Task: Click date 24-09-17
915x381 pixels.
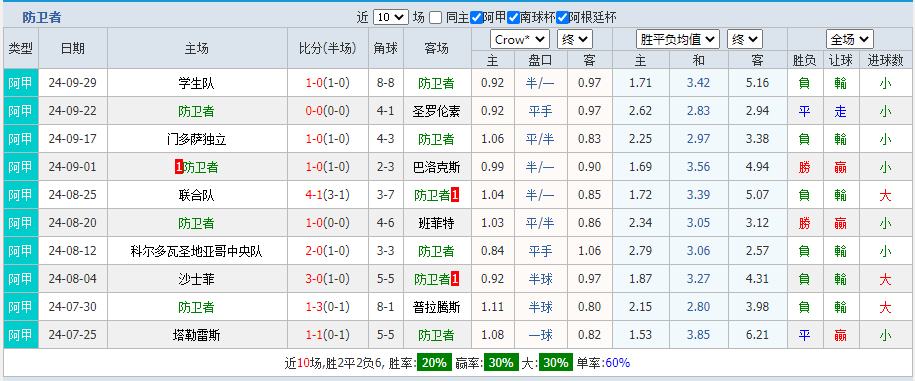Action: pyautogui.click(x=73, y=139)
